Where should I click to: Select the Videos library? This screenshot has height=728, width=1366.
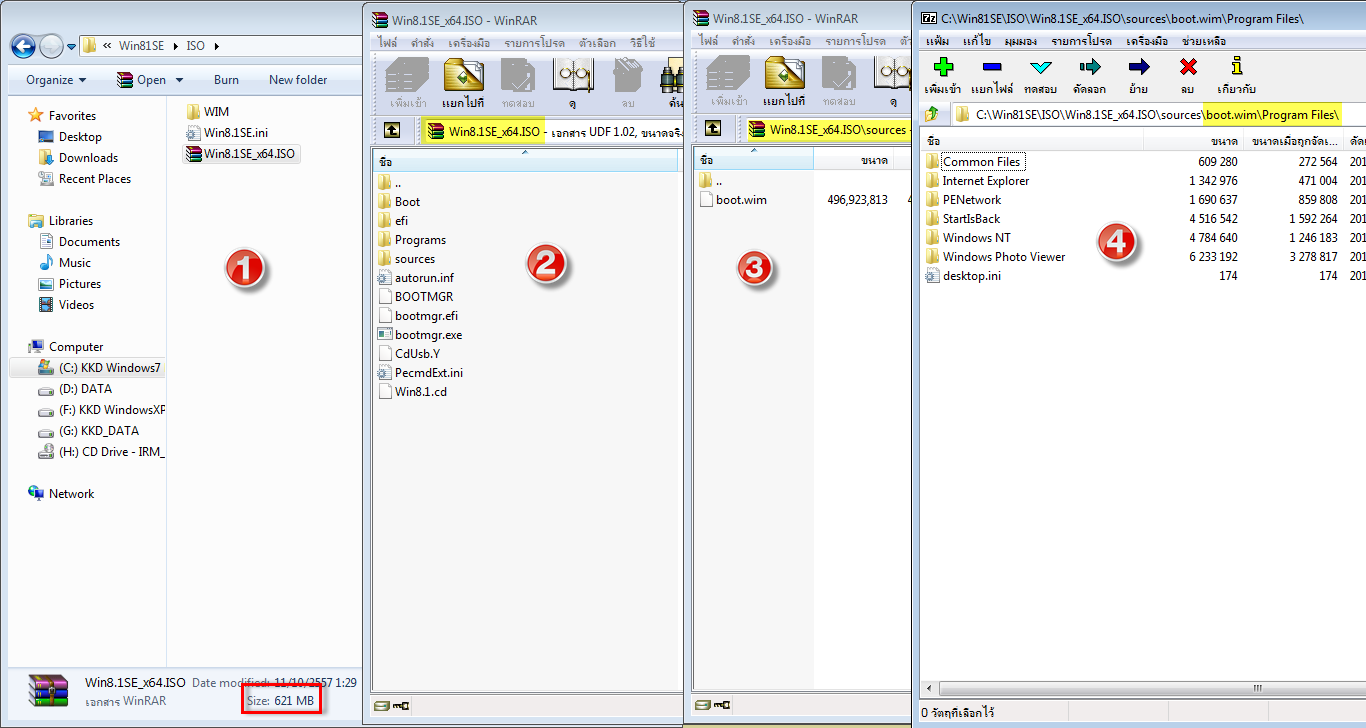(76, 304)
